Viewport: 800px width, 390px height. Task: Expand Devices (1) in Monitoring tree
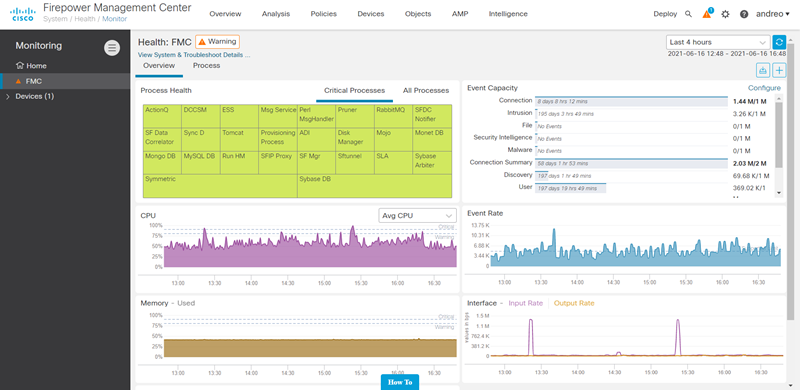[x=8, y=96]
